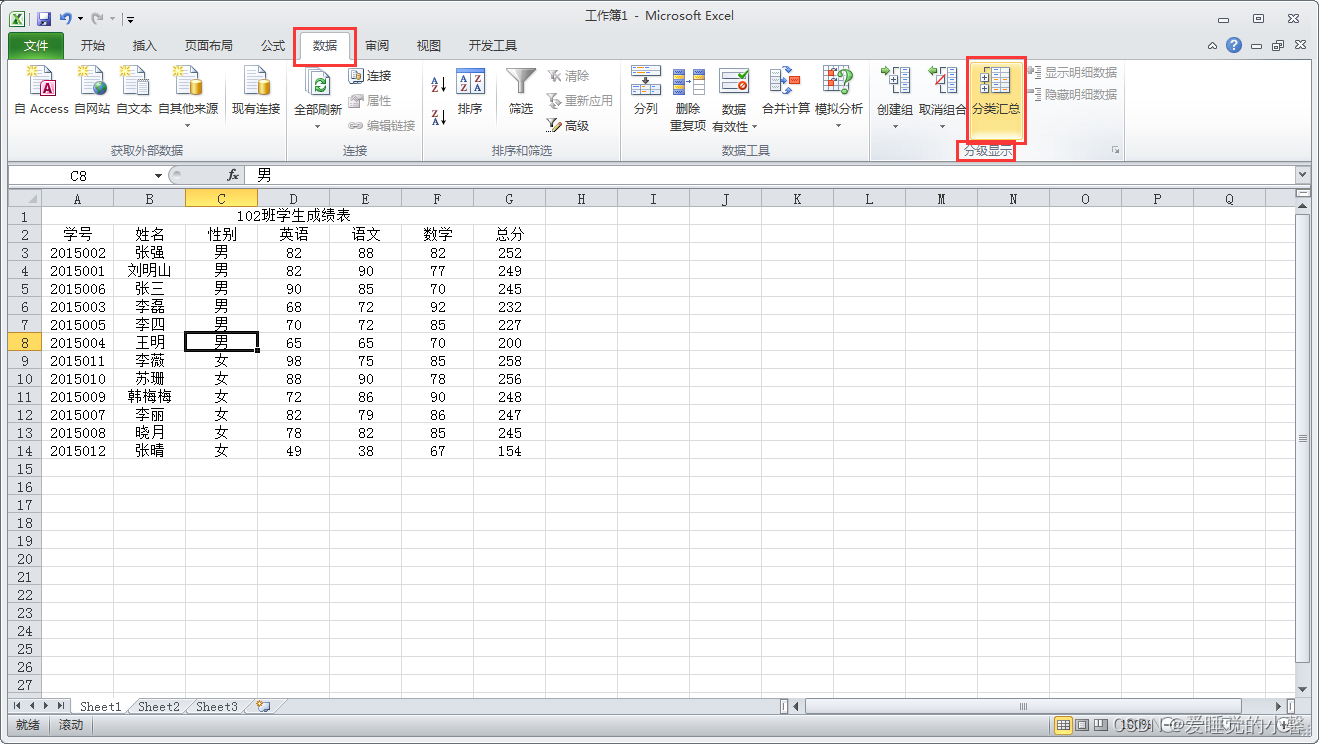Select column H header
The image size is (1319, 744).
[x=581, y=199]
